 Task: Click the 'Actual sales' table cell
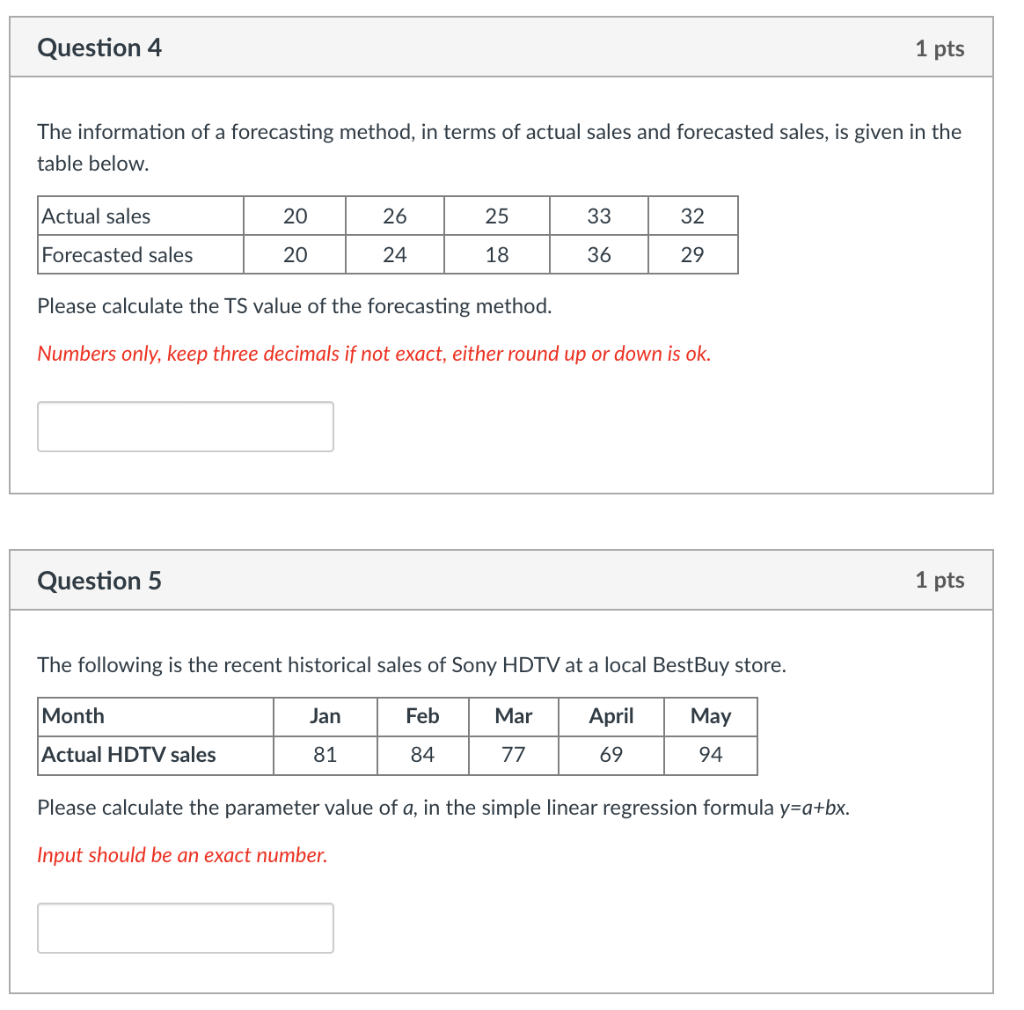click(94, 216)
